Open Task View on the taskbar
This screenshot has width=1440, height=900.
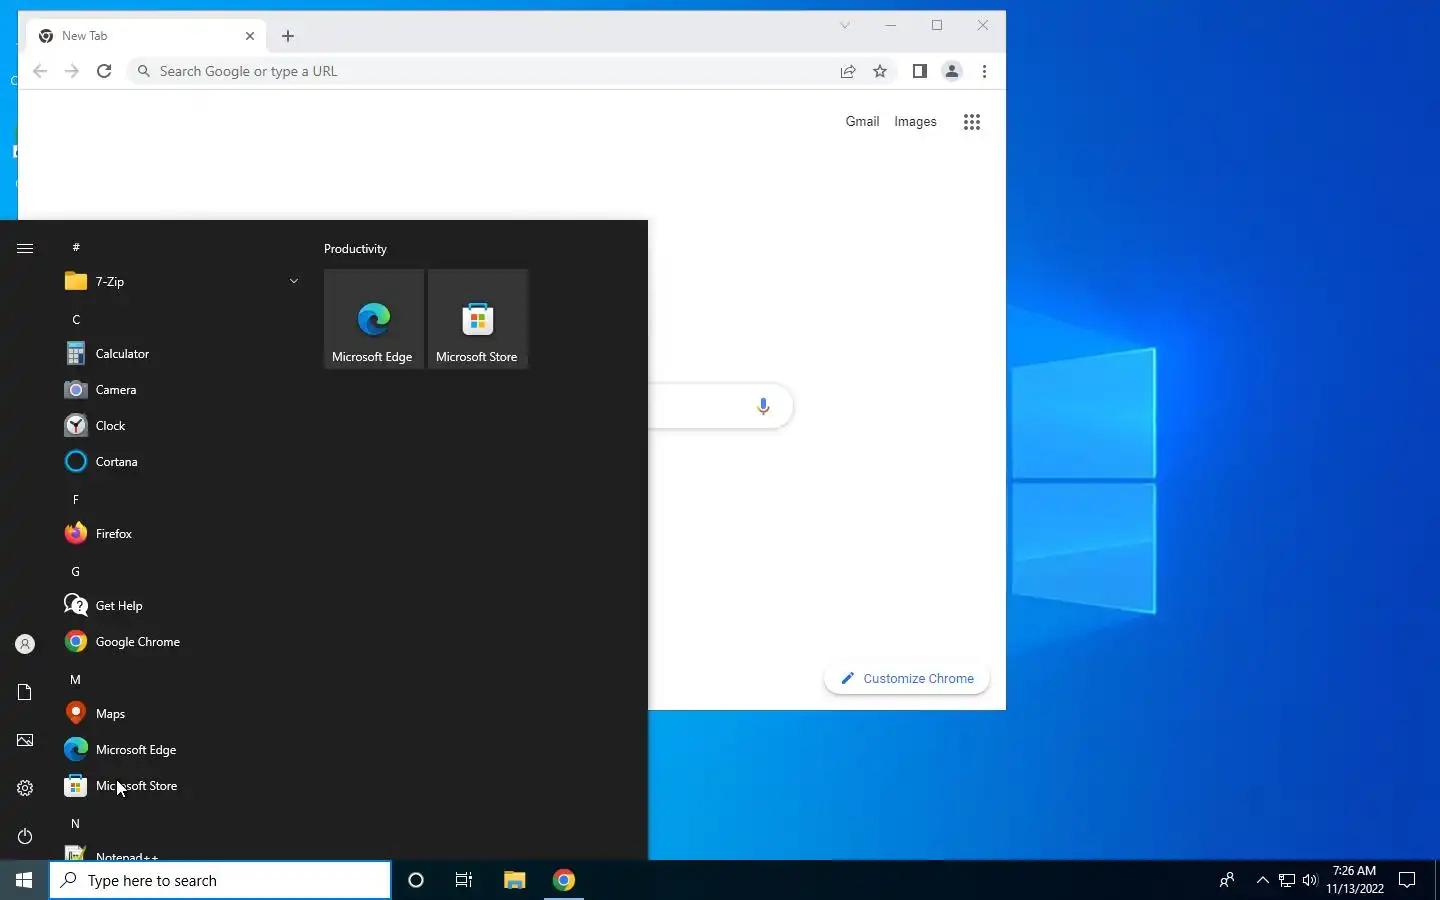click(464, 880)
